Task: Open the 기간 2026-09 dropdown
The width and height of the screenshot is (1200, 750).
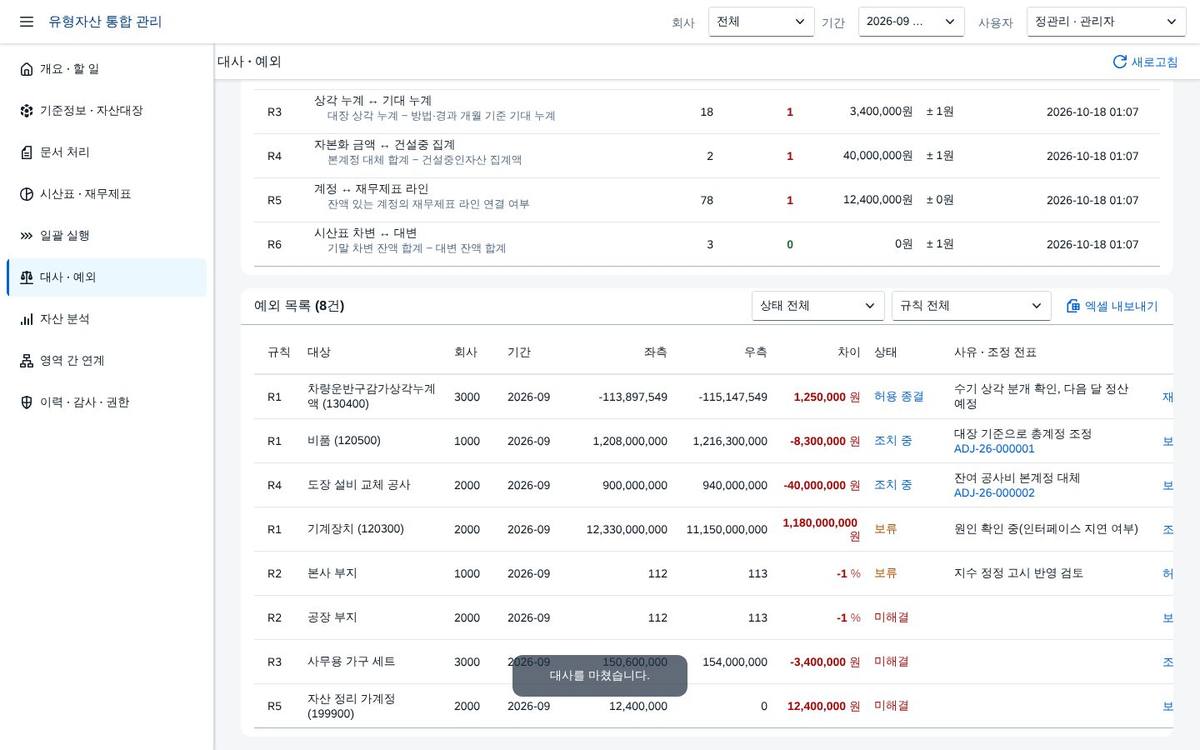Action: tap(911, 22)
